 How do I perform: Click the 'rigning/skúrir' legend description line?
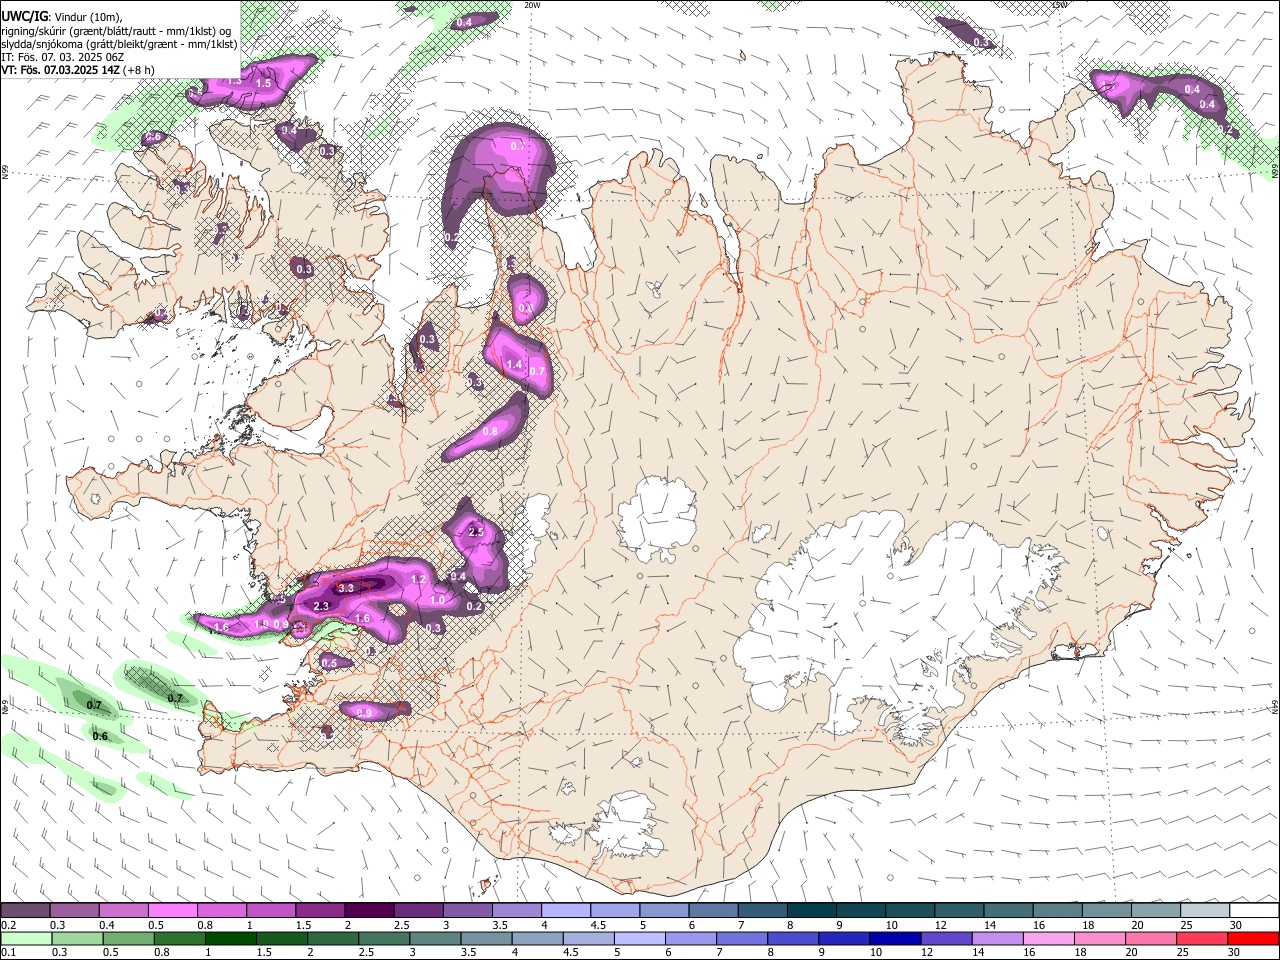pyautogui.click(x=116, y=31)
